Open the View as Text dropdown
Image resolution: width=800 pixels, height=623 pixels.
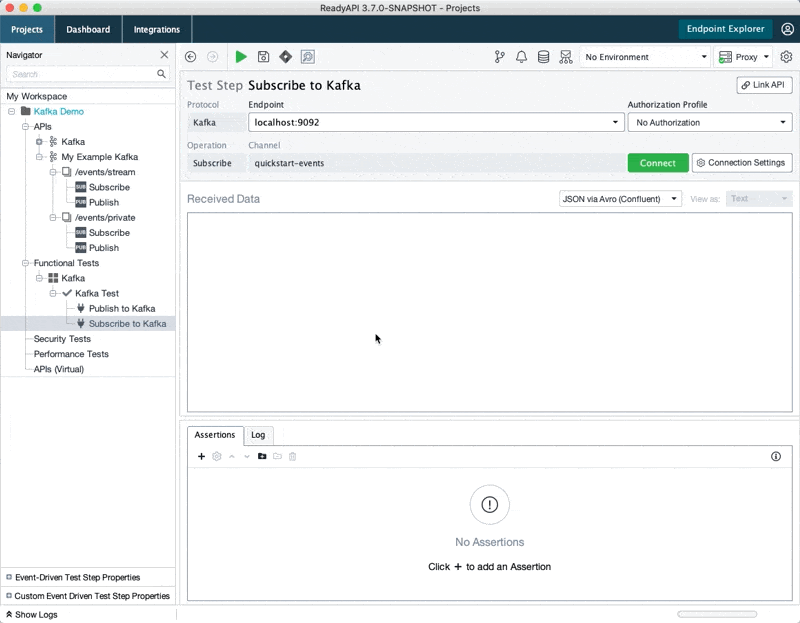[759, 199]
